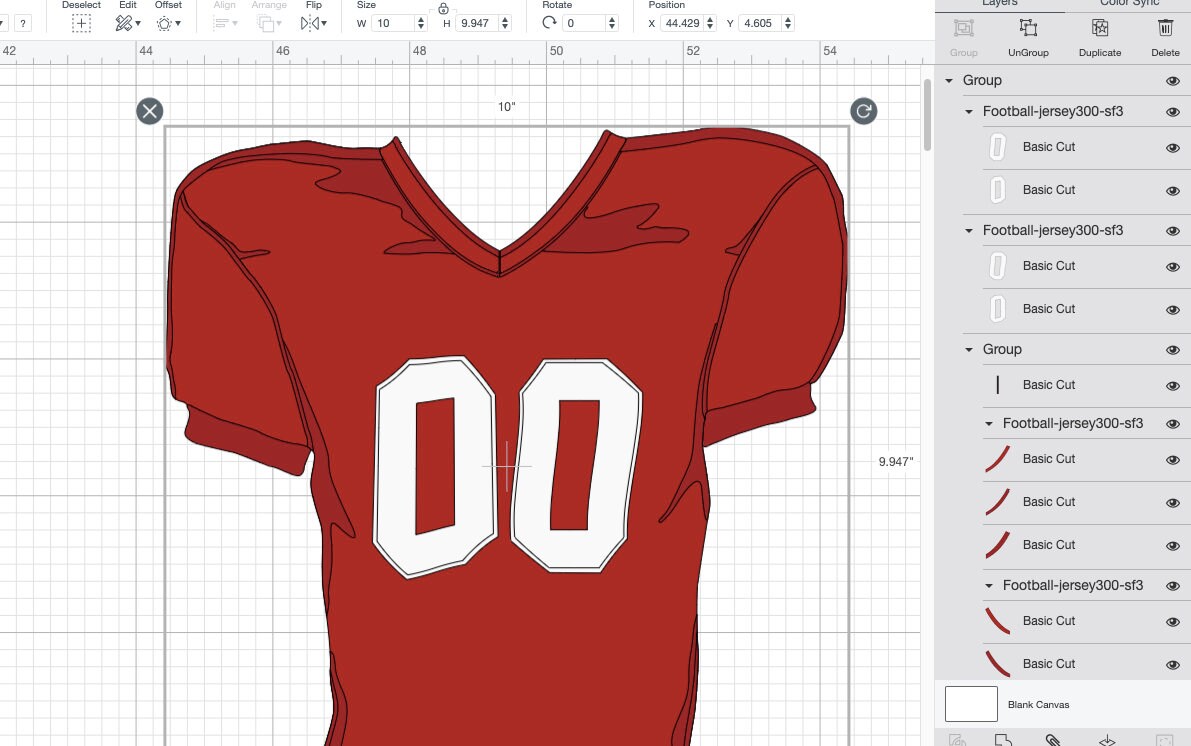Toggle visibility of the first Basic Cut layer
This screenshot has width=1191, height=746.
(1172, 147)
